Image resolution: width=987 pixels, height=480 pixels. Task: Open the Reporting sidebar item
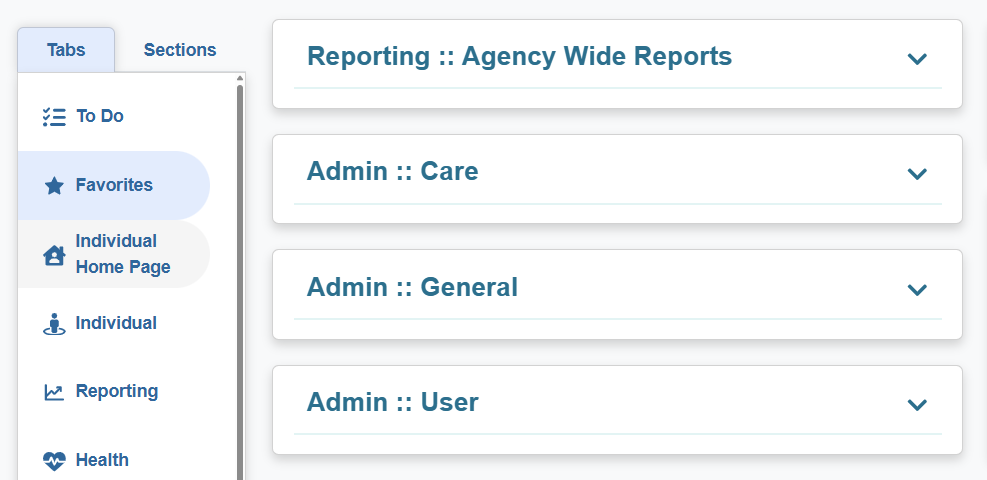(x=117, y=391)
